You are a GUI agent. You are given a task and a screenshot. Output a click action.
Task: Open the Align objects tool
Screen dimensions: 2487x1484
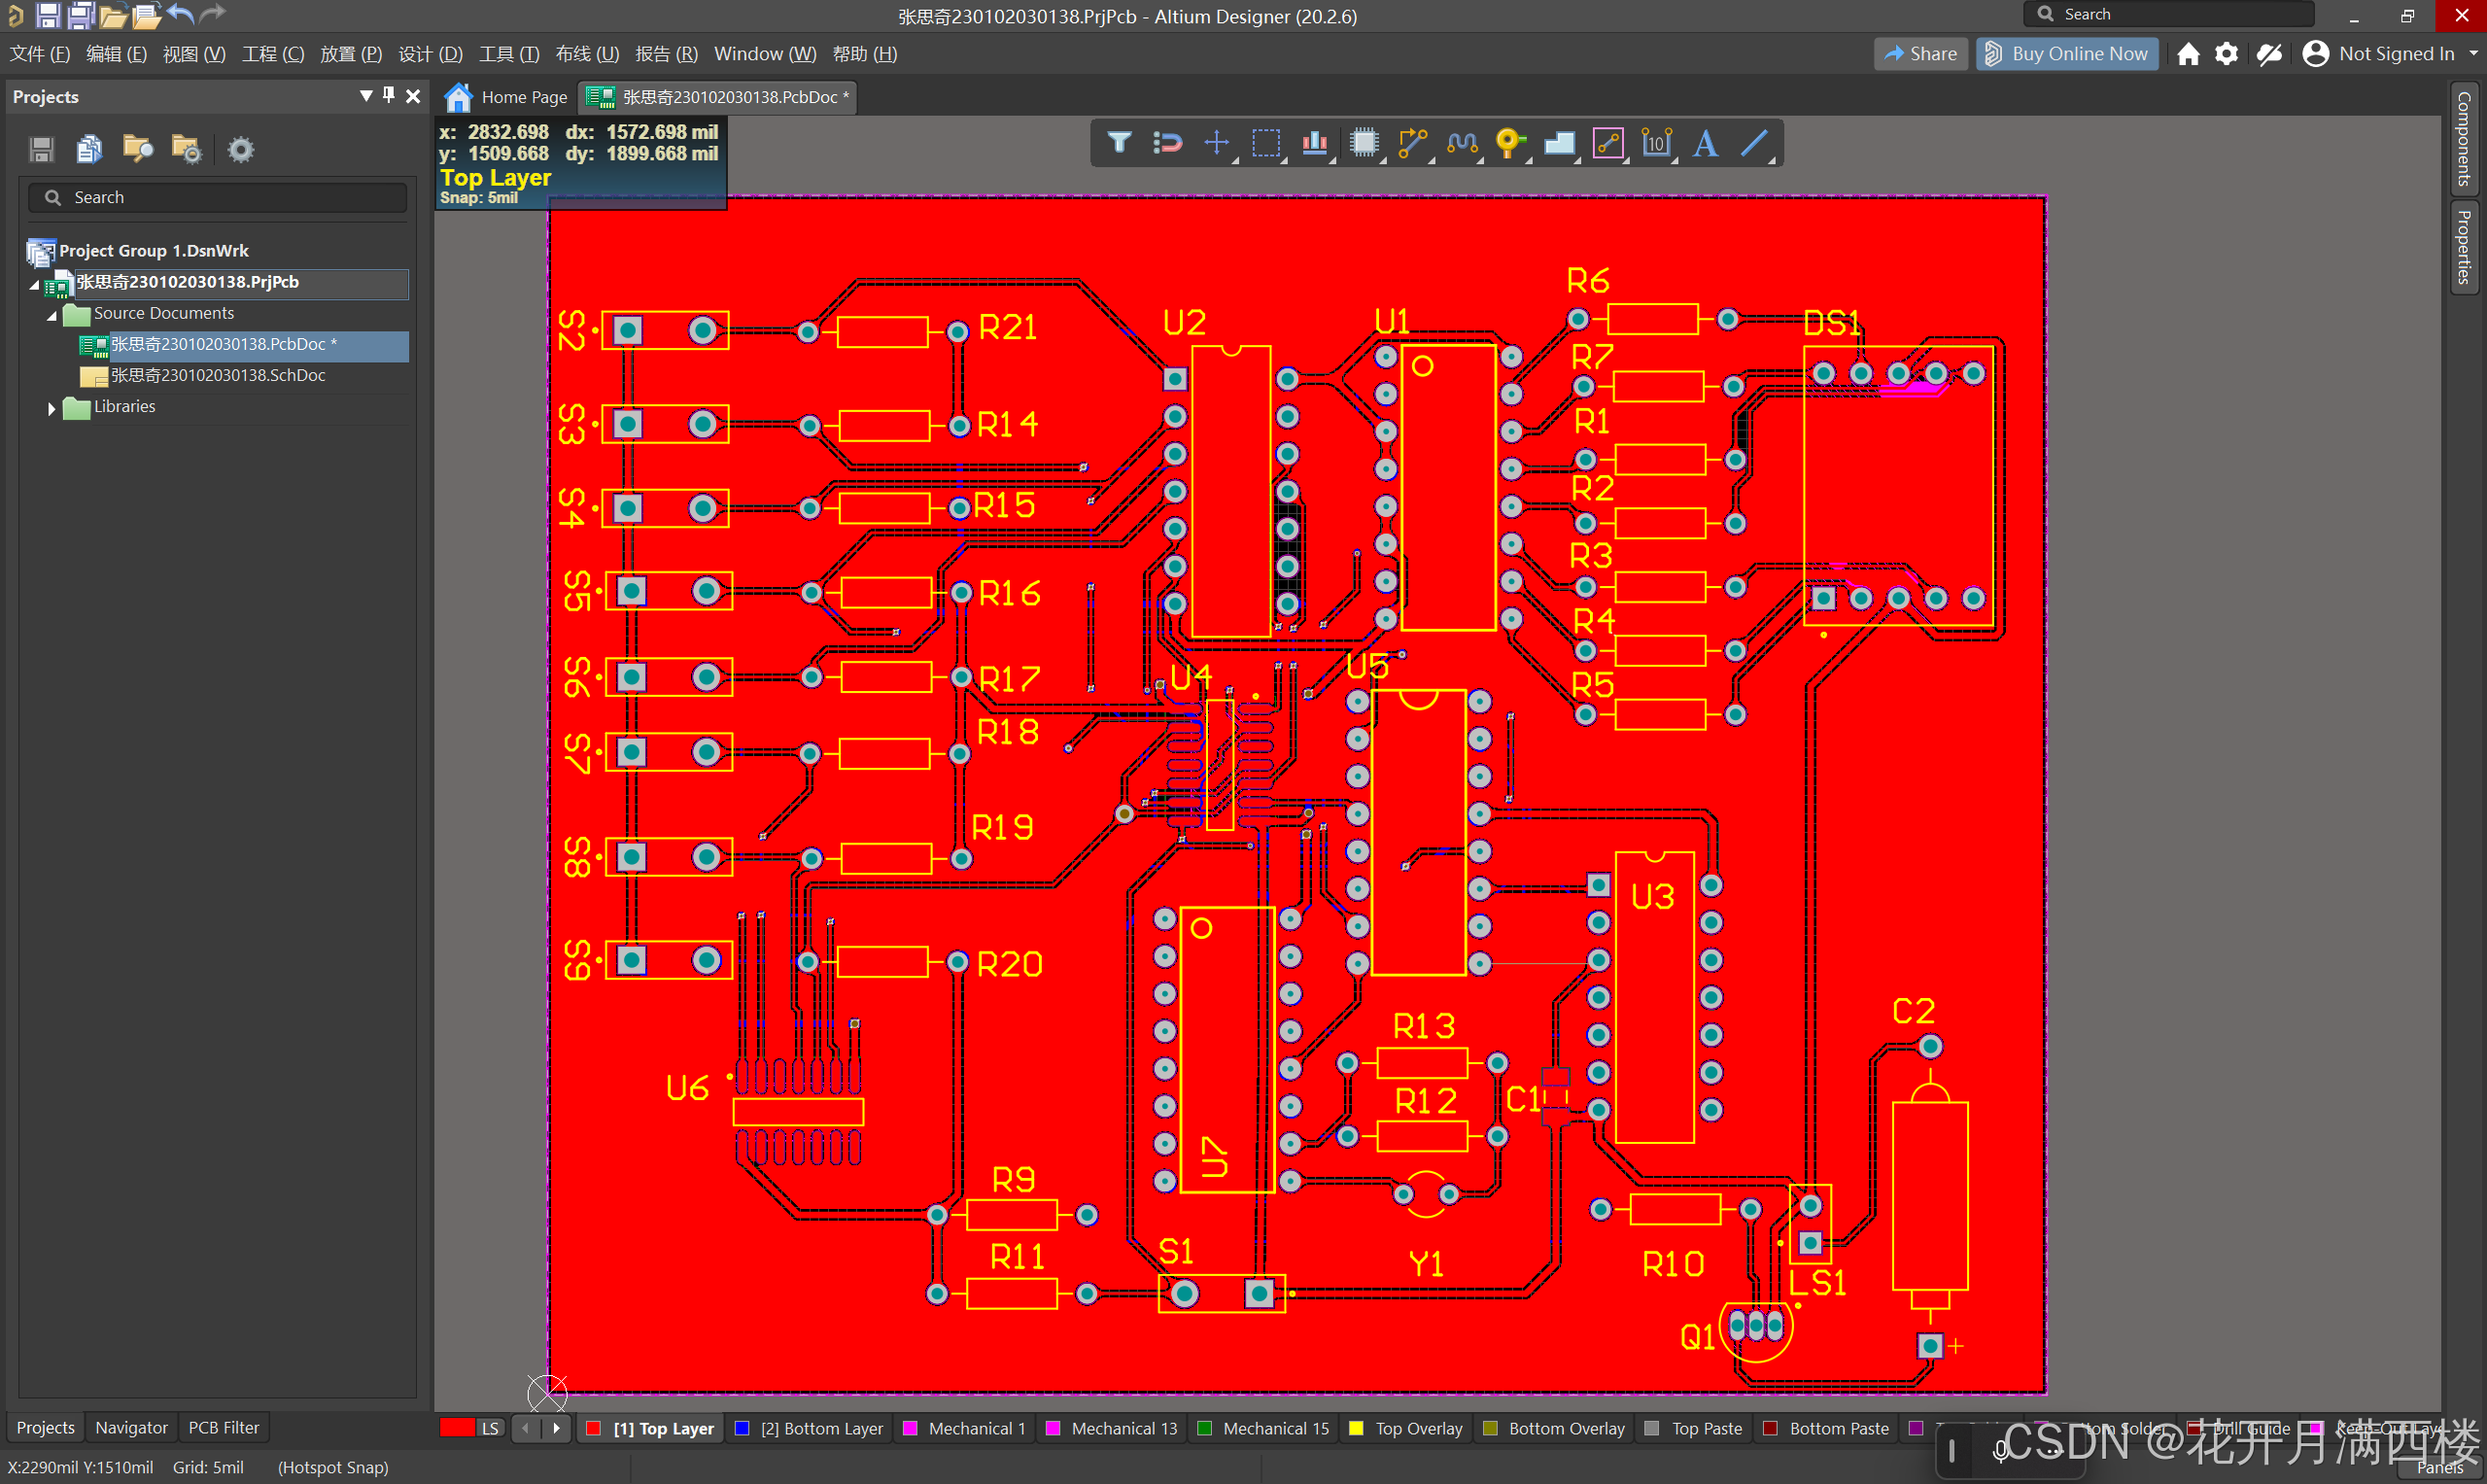[x=1315, y=144]
